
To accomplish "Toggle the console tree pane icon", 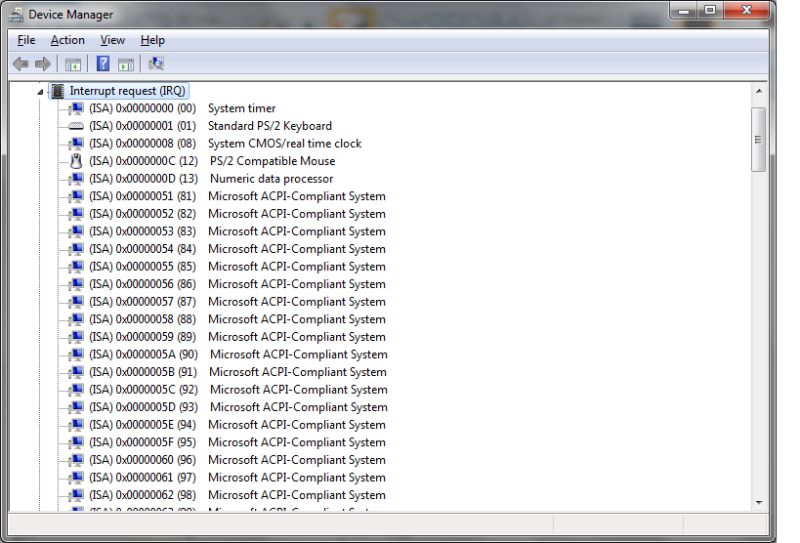I will click(x=73, y=64).
